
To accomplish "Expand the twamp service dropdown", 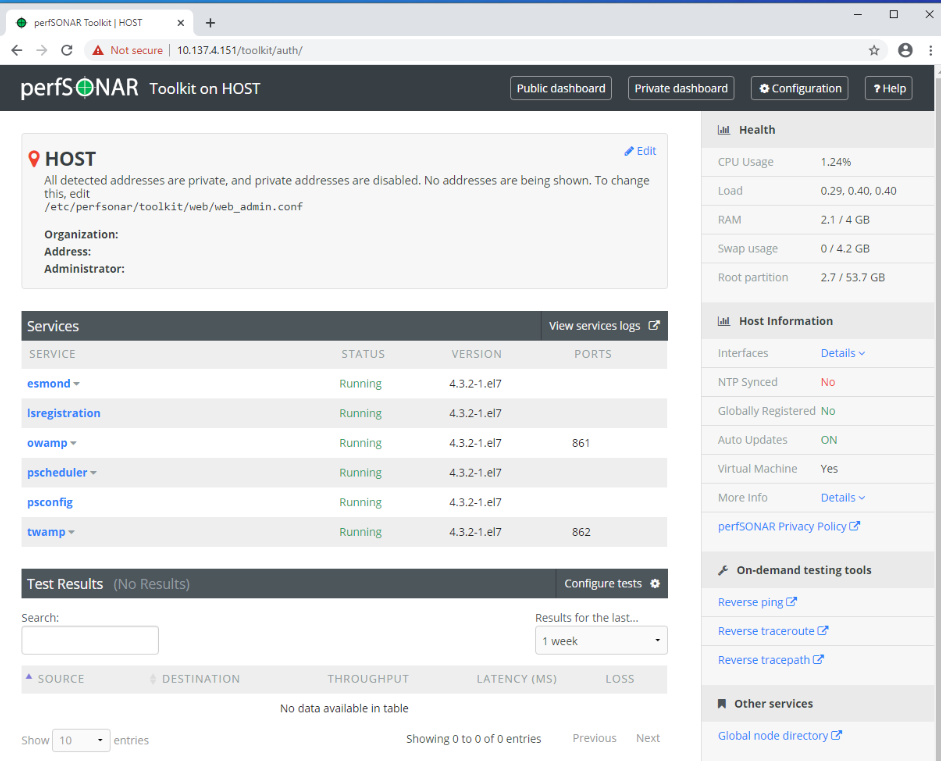I will point(71,532).
